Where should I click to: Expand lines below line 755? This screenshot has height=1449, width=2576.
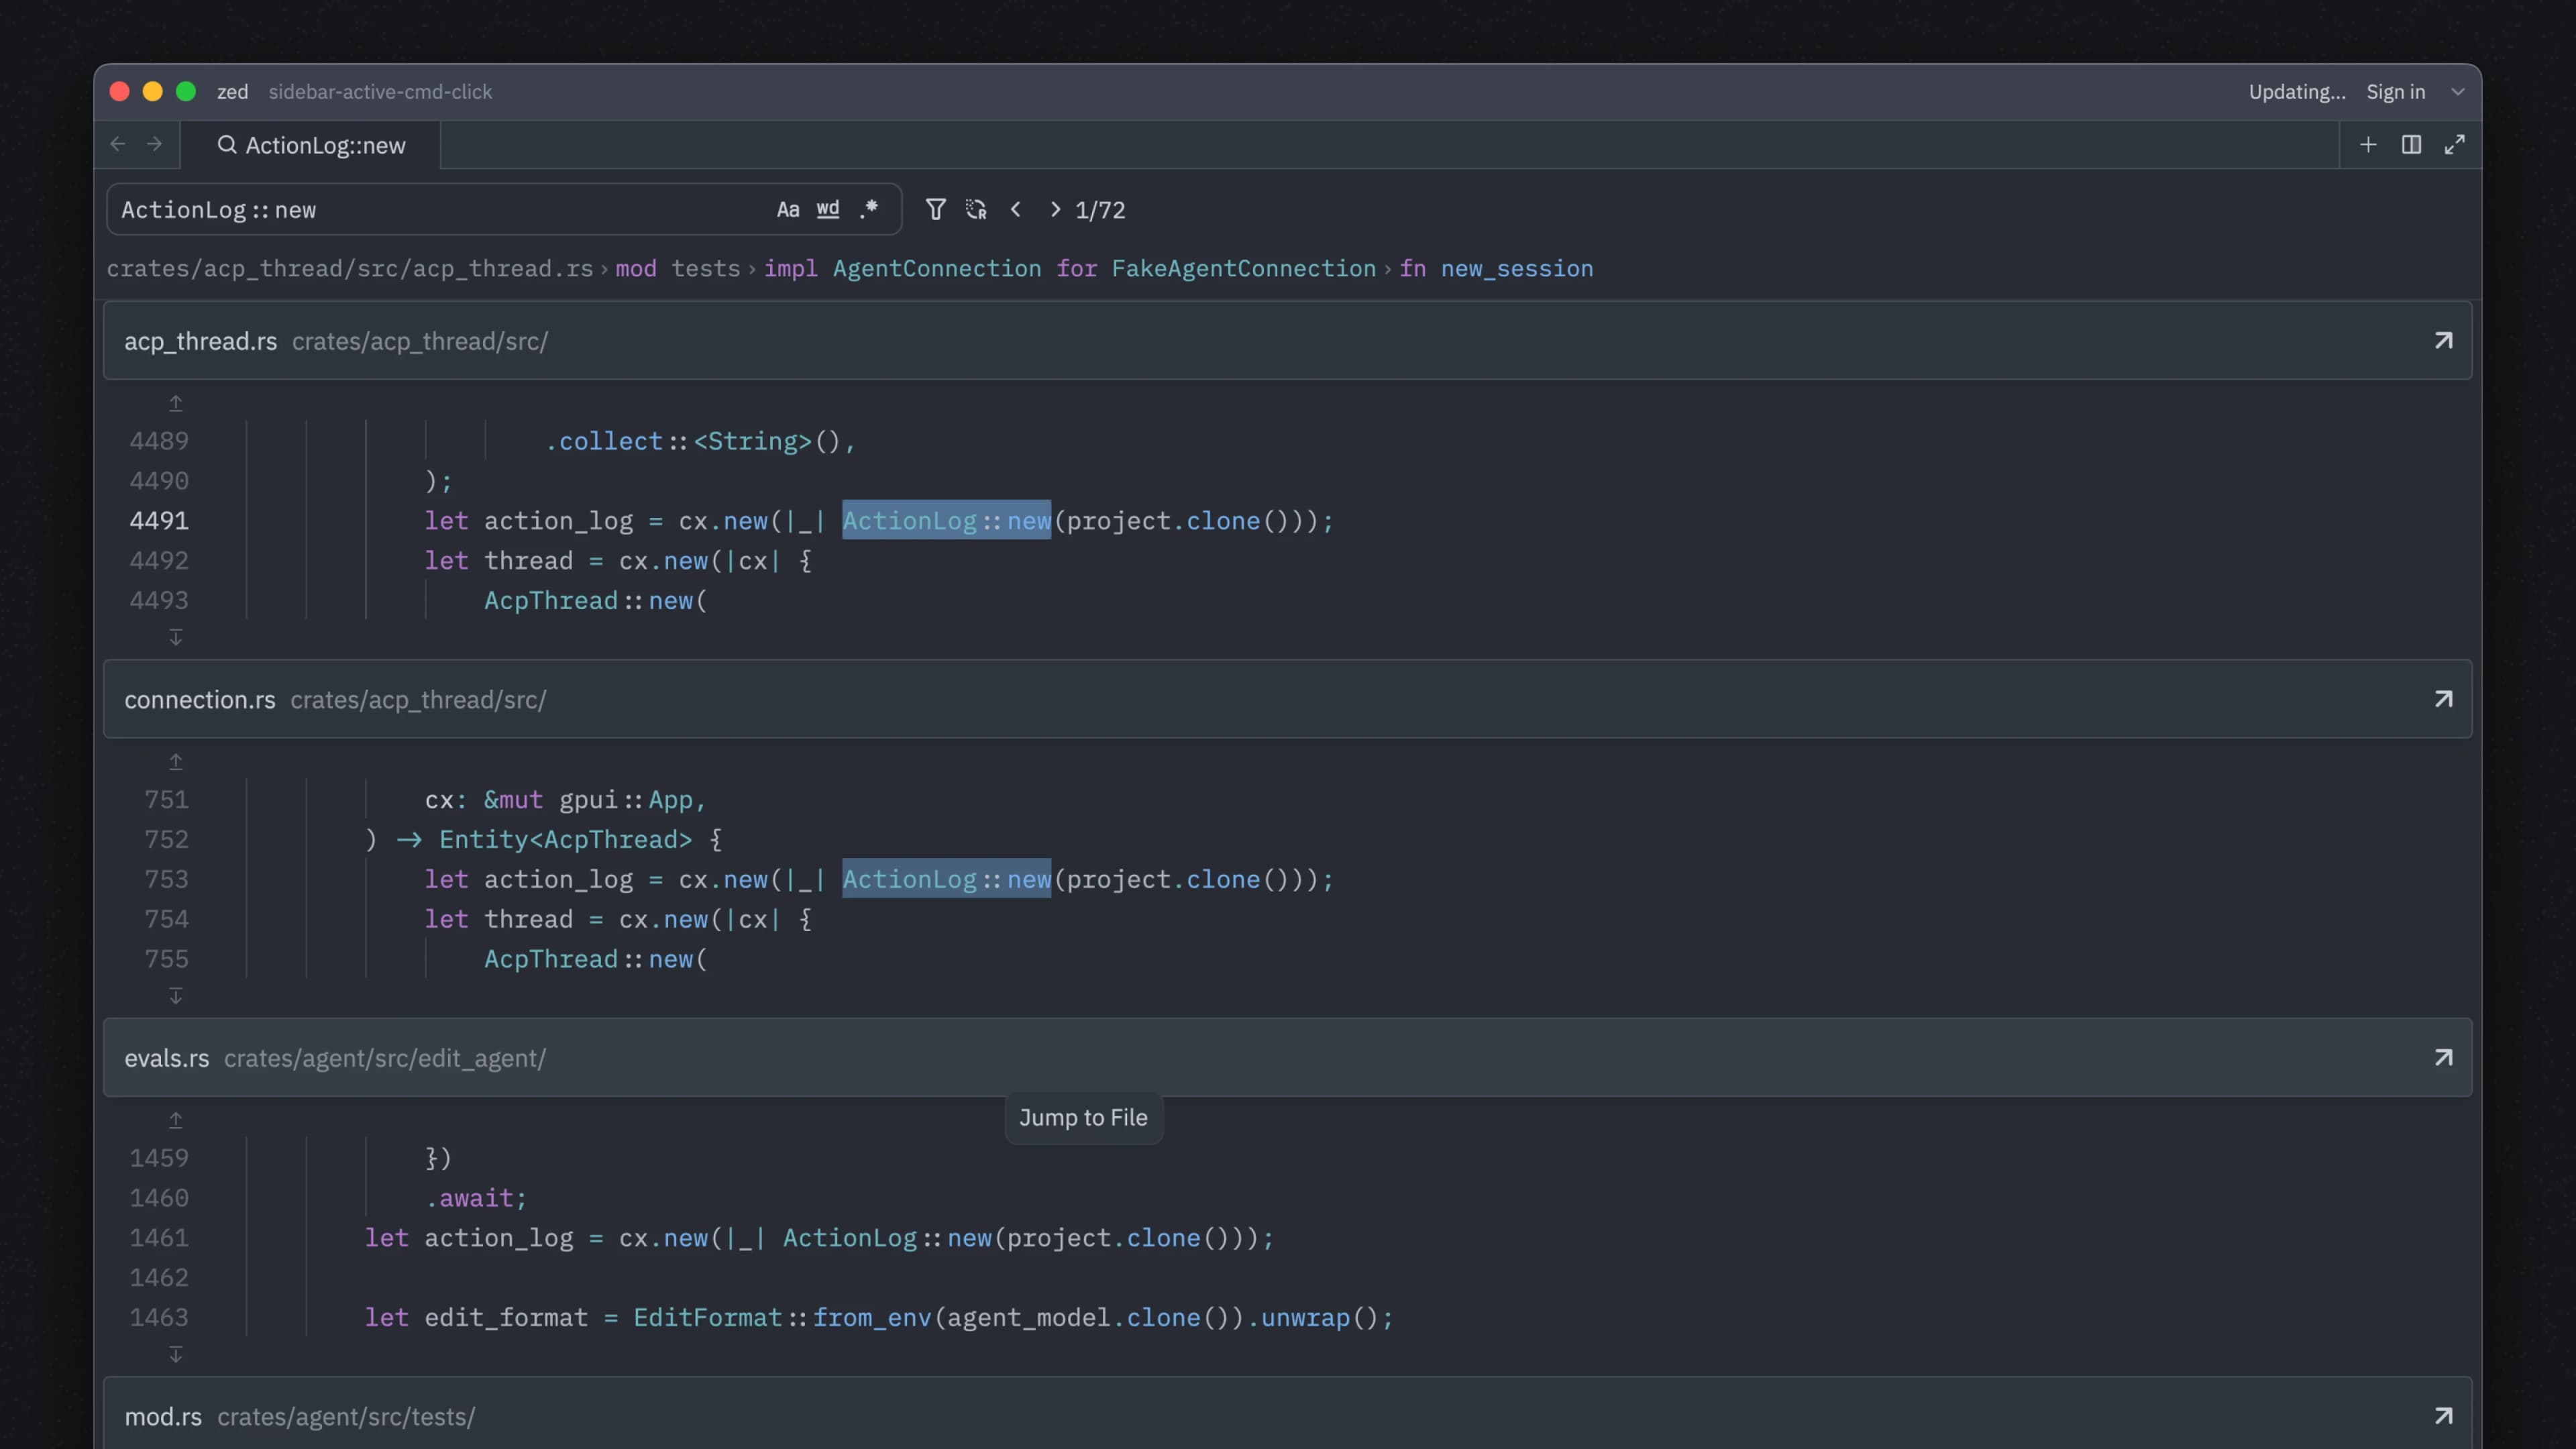pyautogui.click(x=176, y=996)
